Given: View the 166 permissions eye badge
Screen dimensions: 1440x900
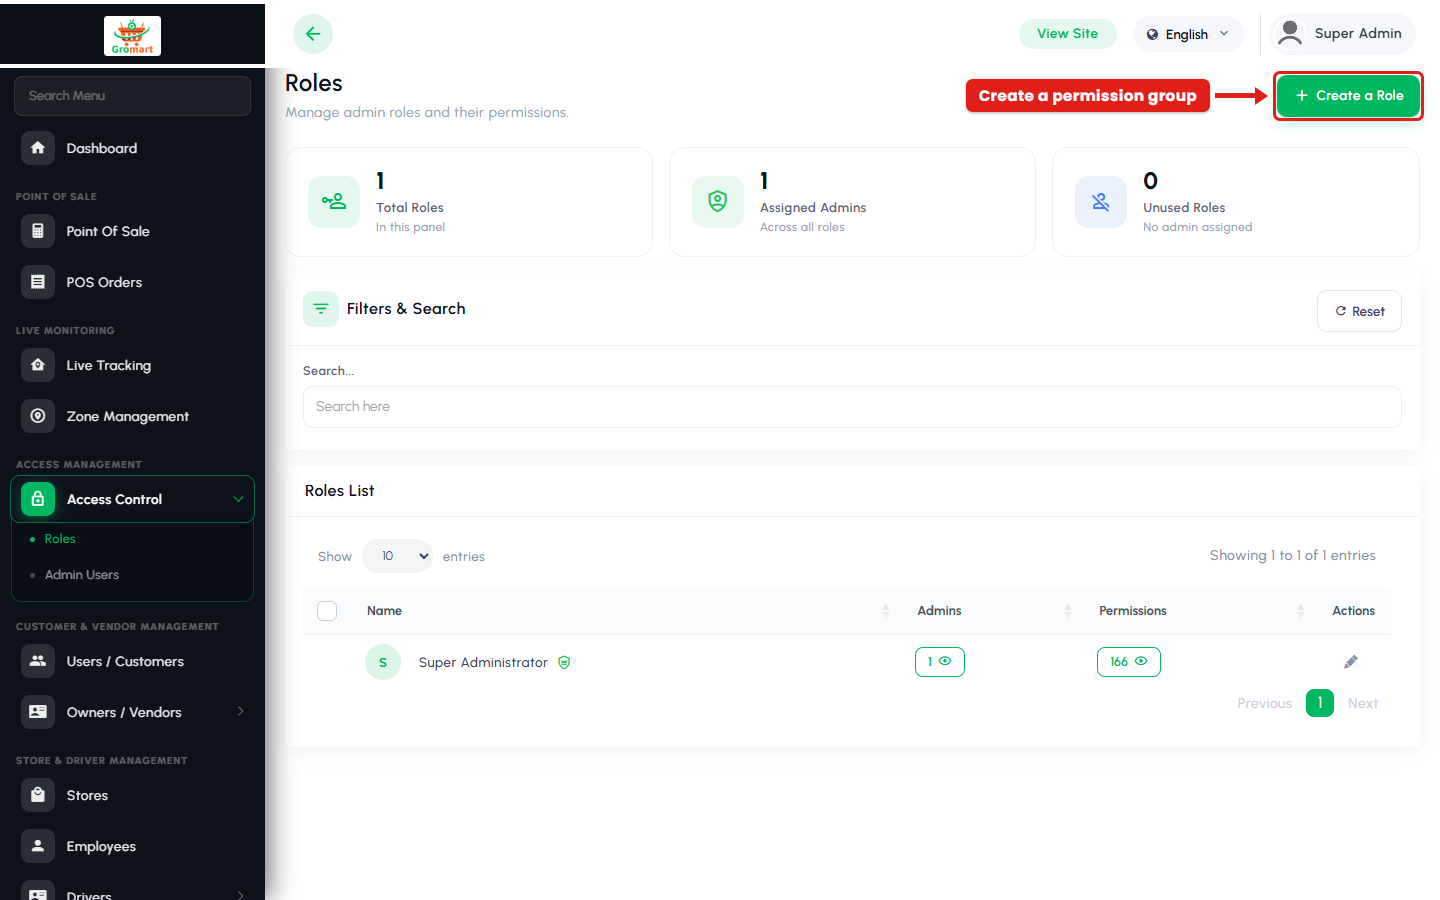Looking at the screenshot, I should (1129, 662).
